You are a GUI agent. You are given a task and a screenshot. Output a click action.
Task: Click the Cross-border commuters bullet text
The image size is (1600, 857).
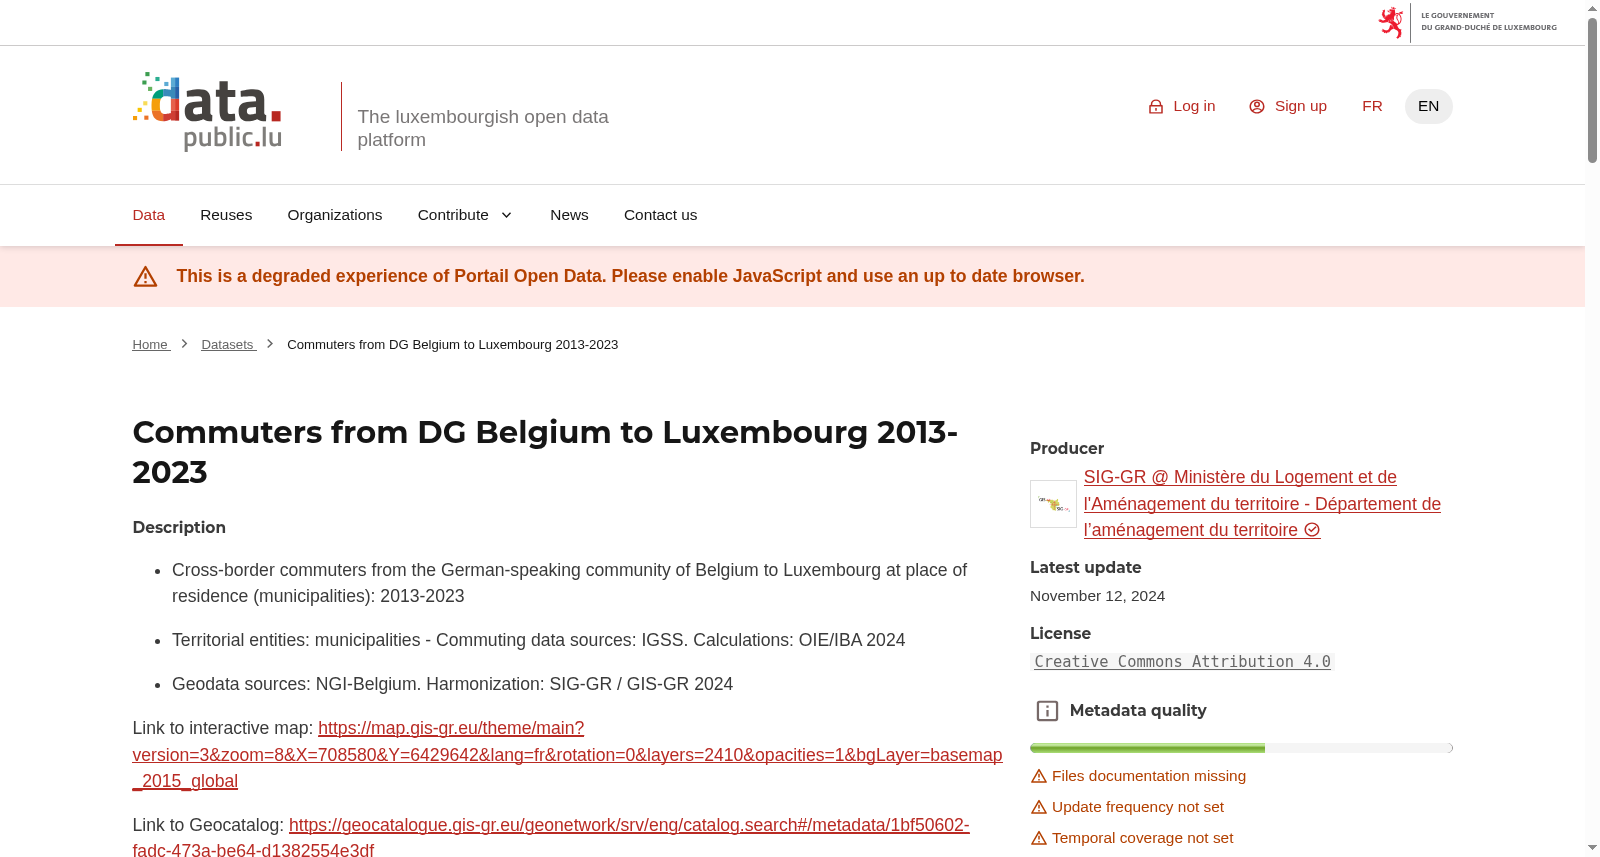[569, 583]
